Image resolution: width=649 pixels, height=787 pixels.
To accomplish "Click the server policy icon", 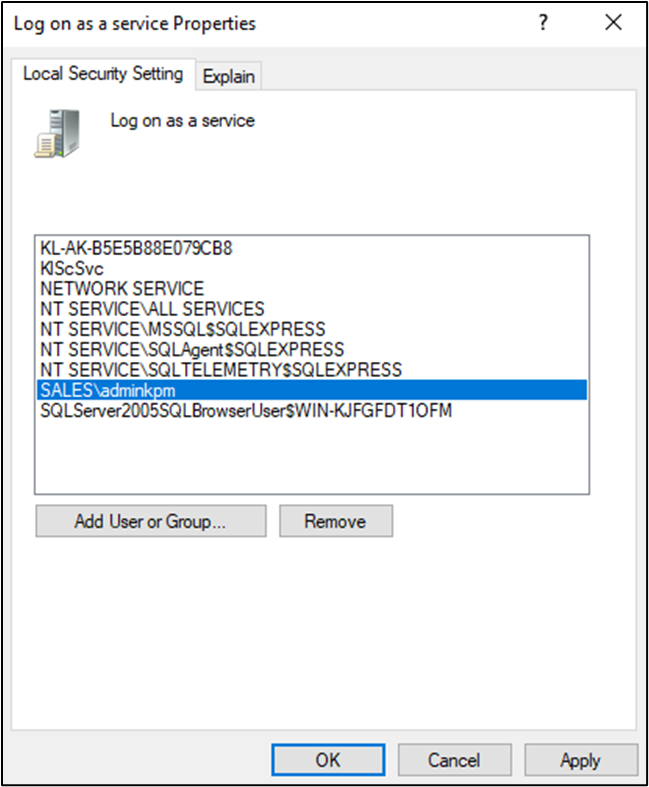I will [x=57, y=134].
